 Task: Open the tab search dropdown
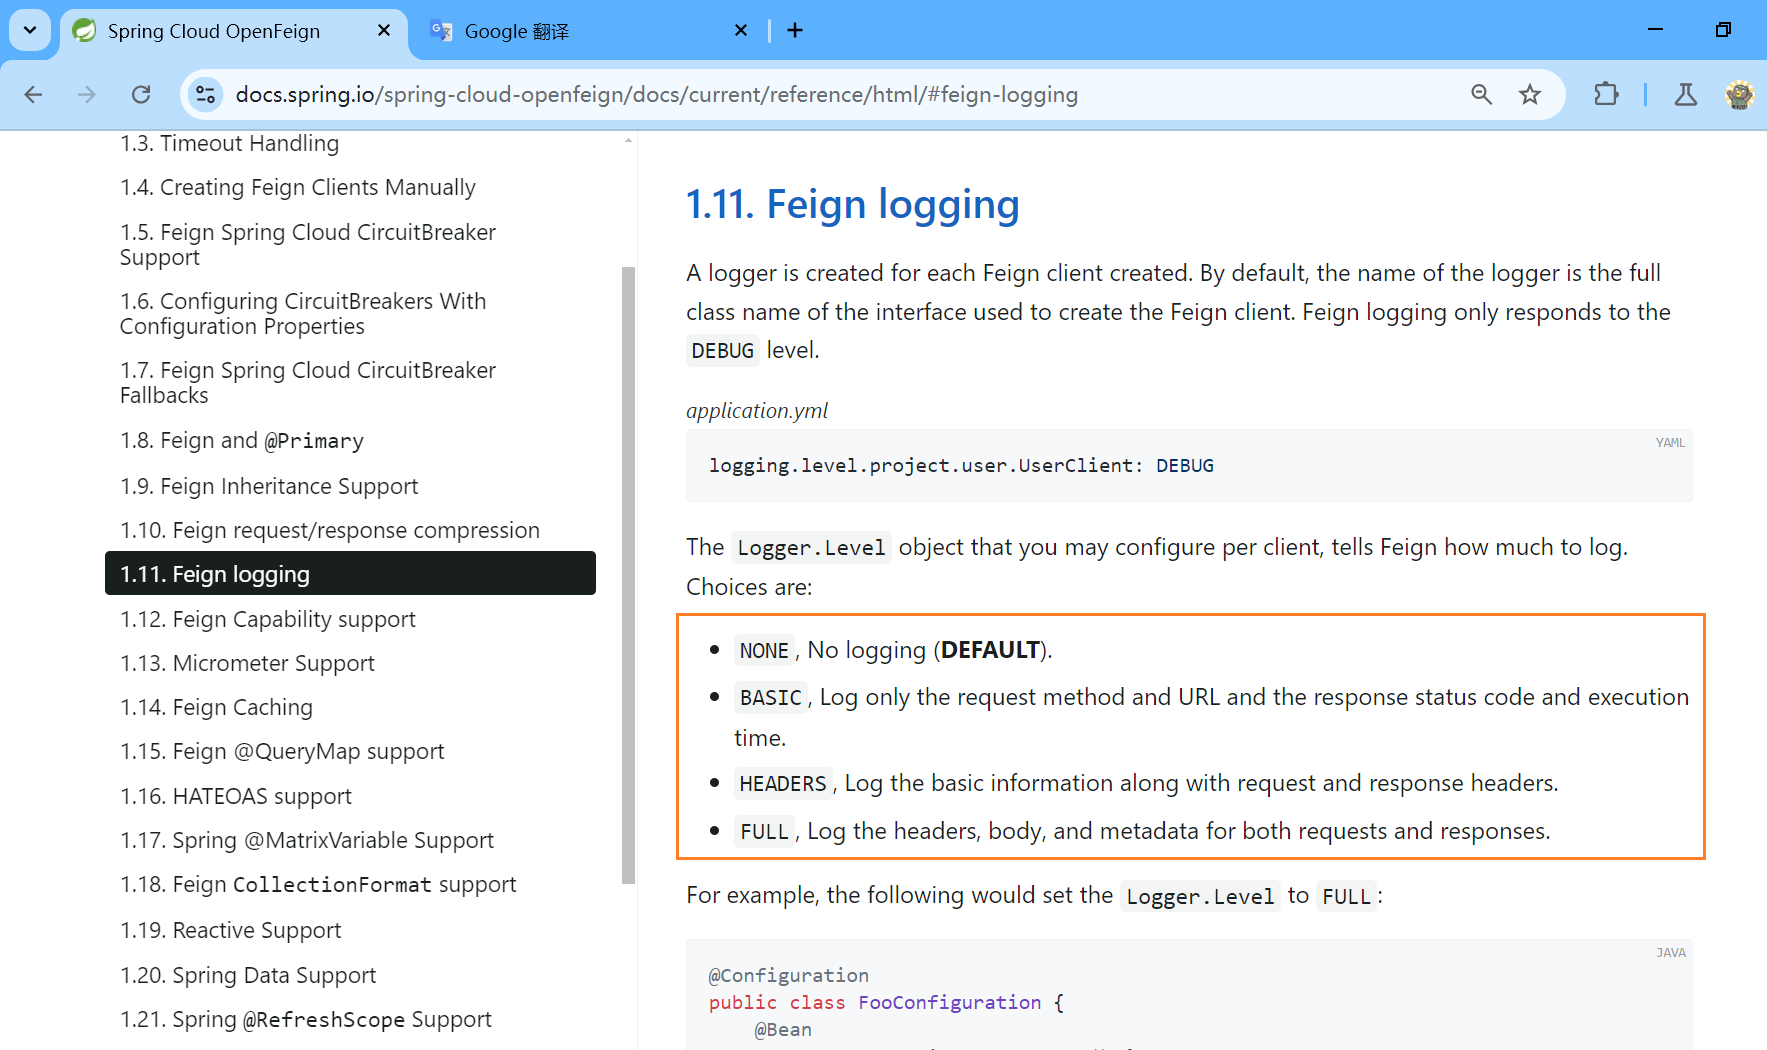pos(30,30)
